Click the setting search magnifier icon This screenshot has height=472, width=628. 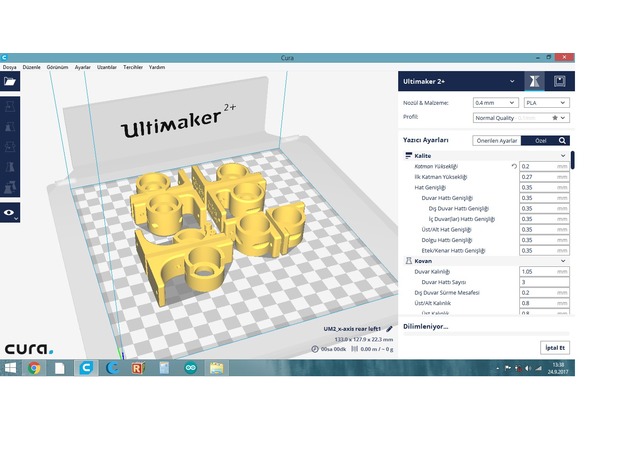point(562,140)
